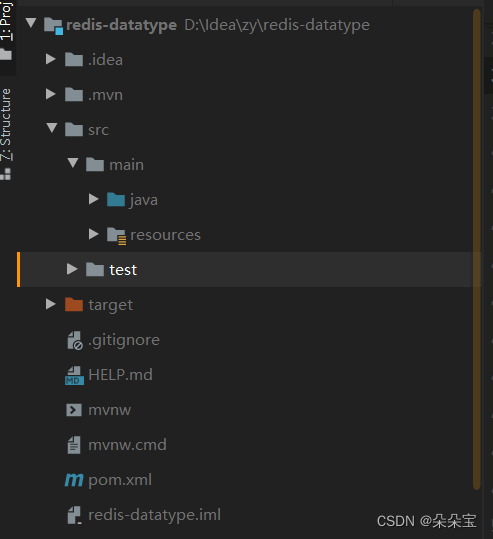This screenshot has height=539, width=493.
Task: Click the redis-datatype module folder icon
Action: click(x=53, y=26)
